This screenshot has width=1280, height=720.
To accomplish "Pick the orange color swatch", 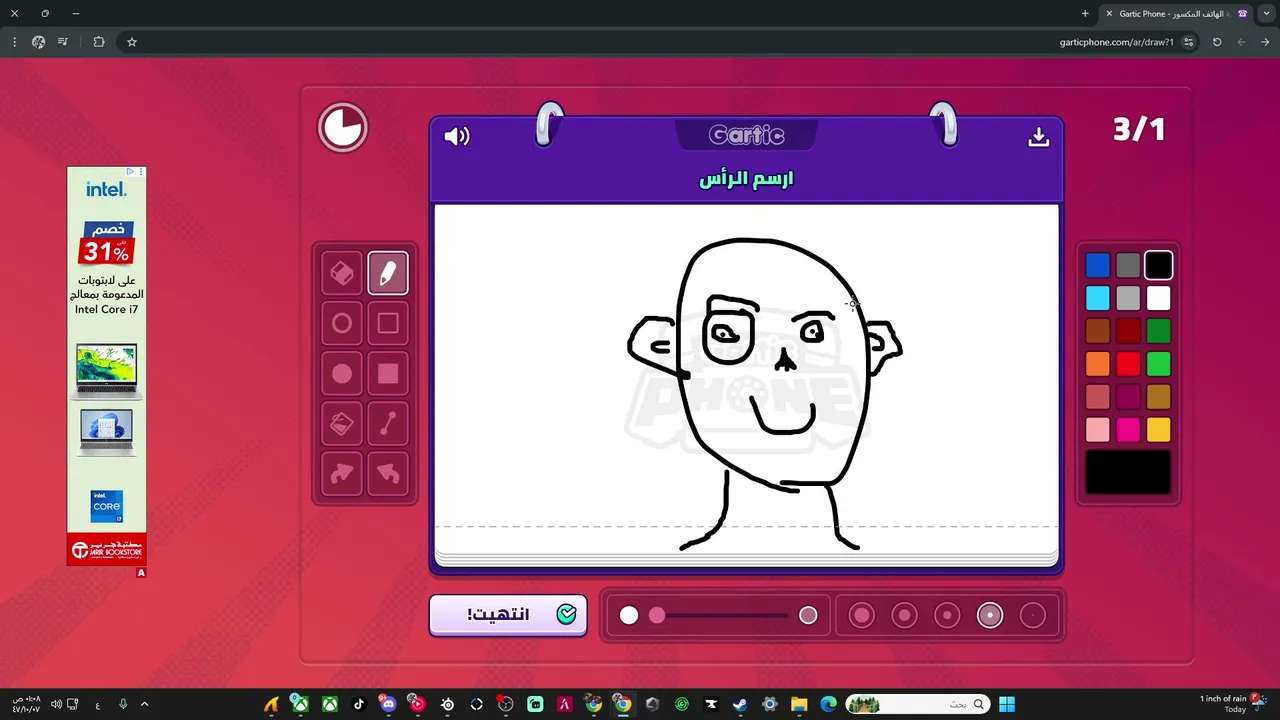I will [1098, 364].
